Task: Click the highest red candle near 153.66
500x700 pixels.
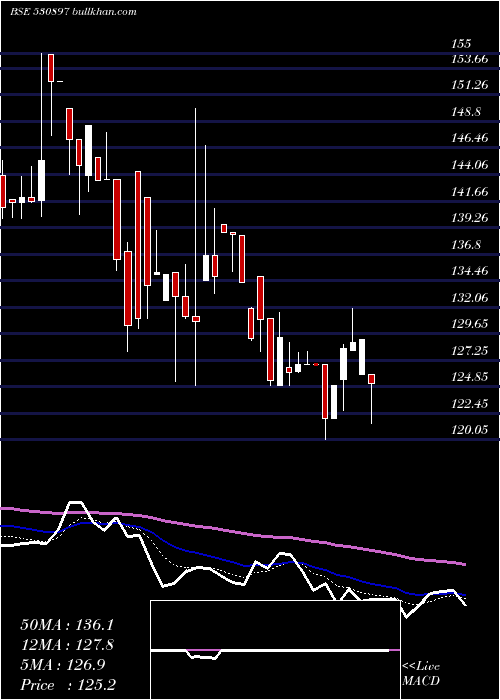Action: coord(51,68)
